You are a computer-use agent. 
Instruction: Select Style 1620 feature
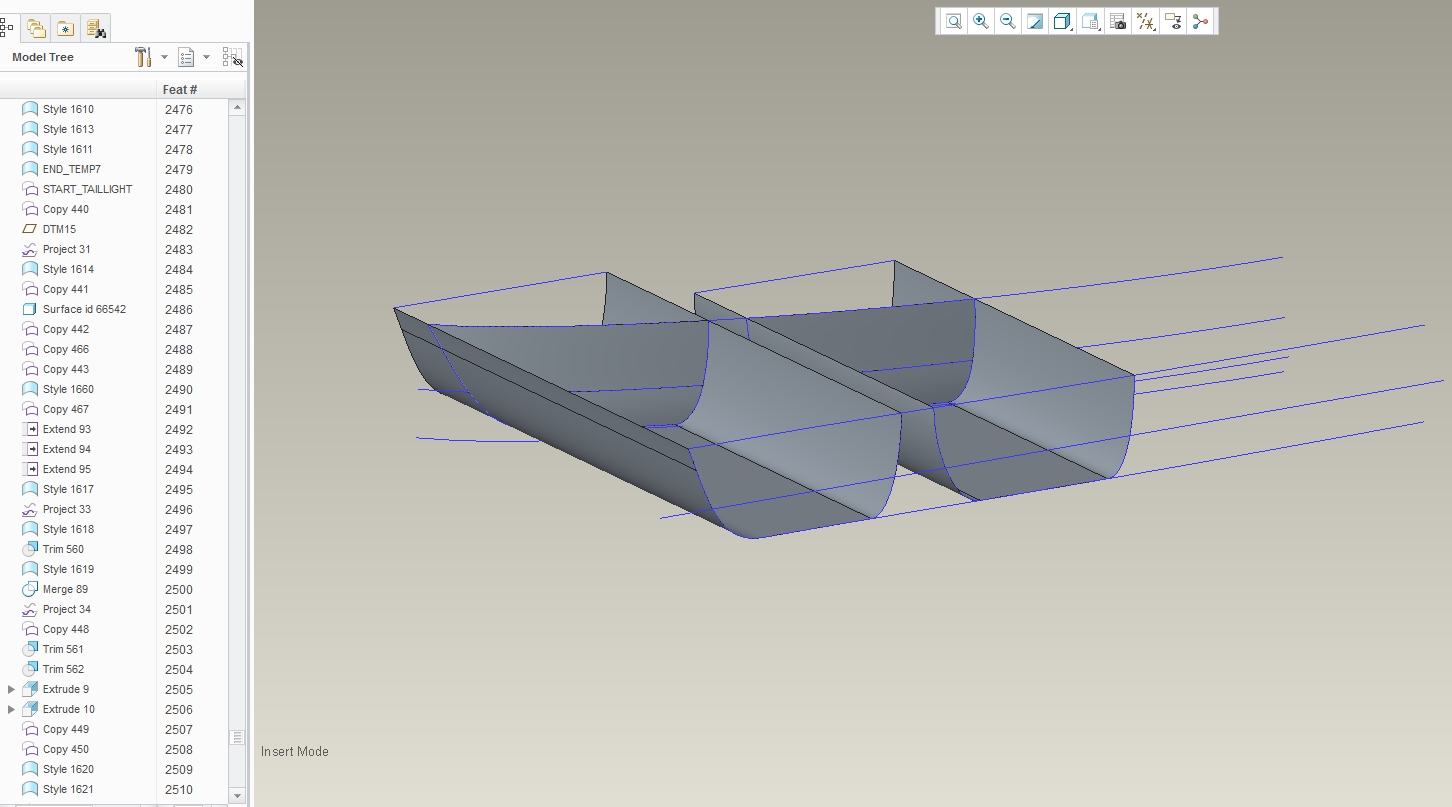[x=68, y=769]
